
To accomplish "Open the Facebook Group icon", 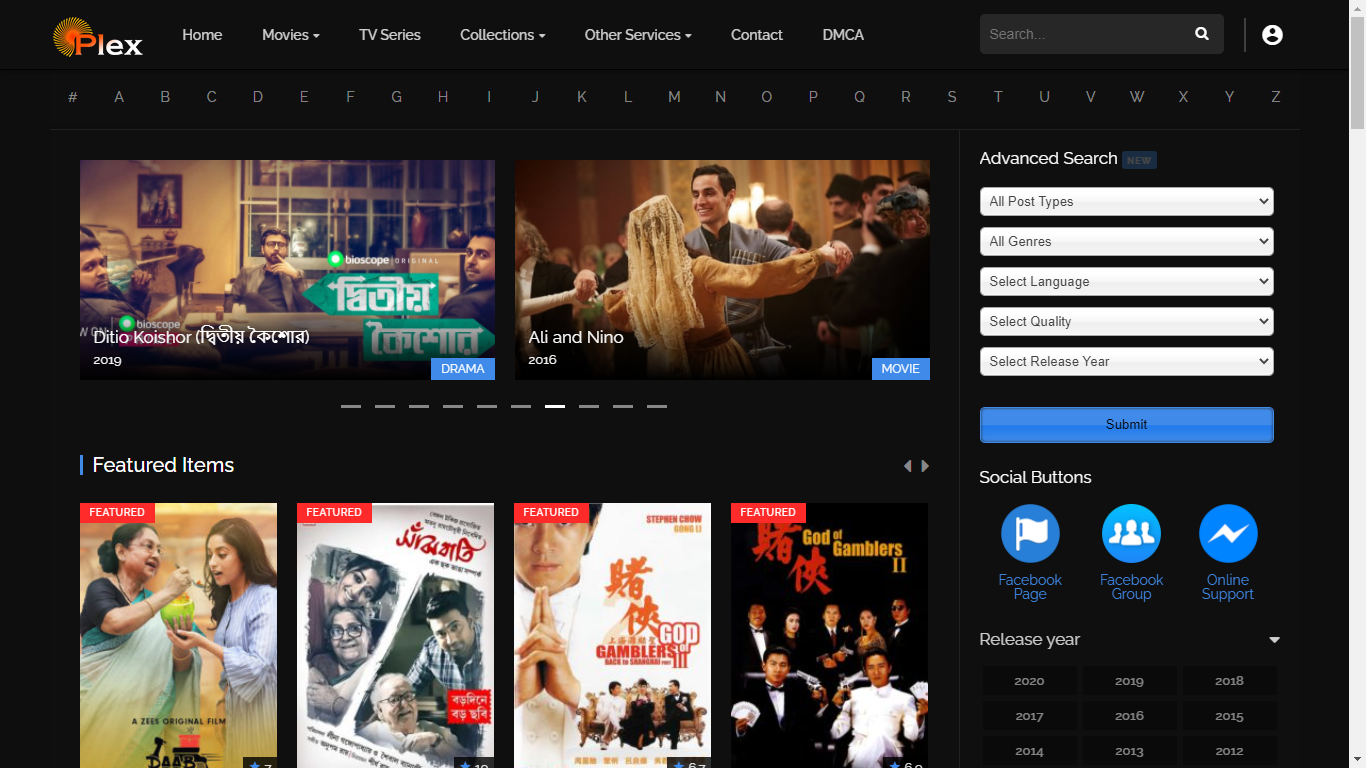I will [x=1131, y=533].
